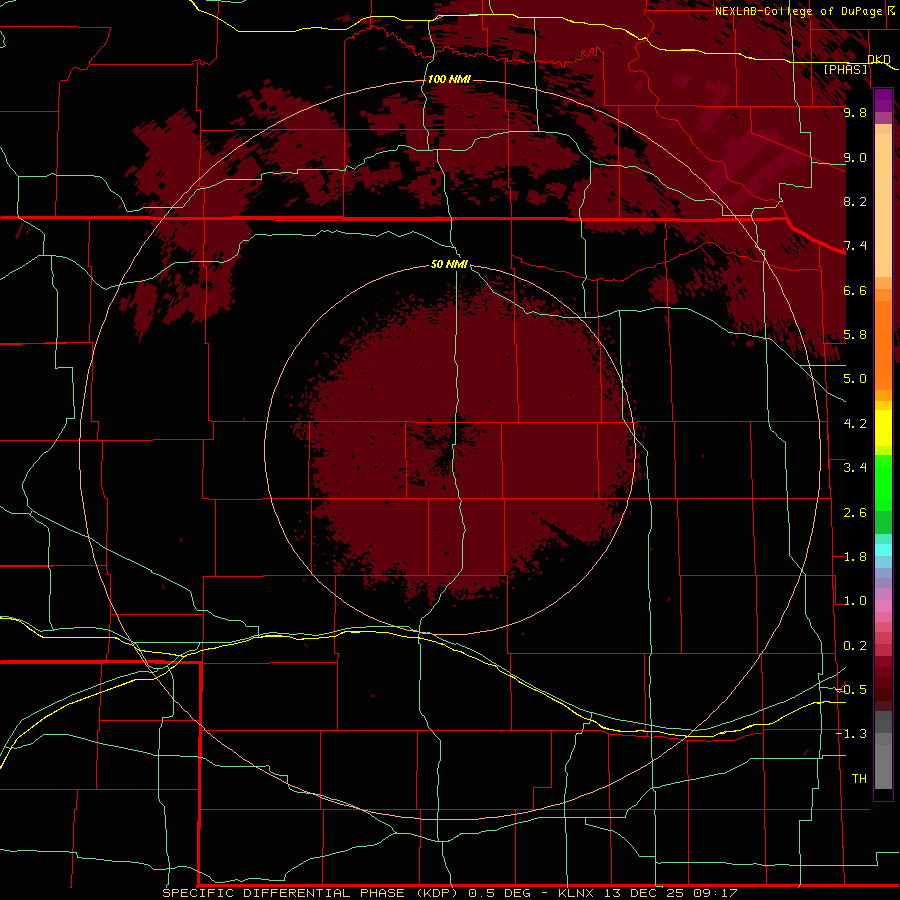The width and height of the screenshot is (900, 900).
Task: Click the 0.2 value on the color scale
Action: click(855, 646)
